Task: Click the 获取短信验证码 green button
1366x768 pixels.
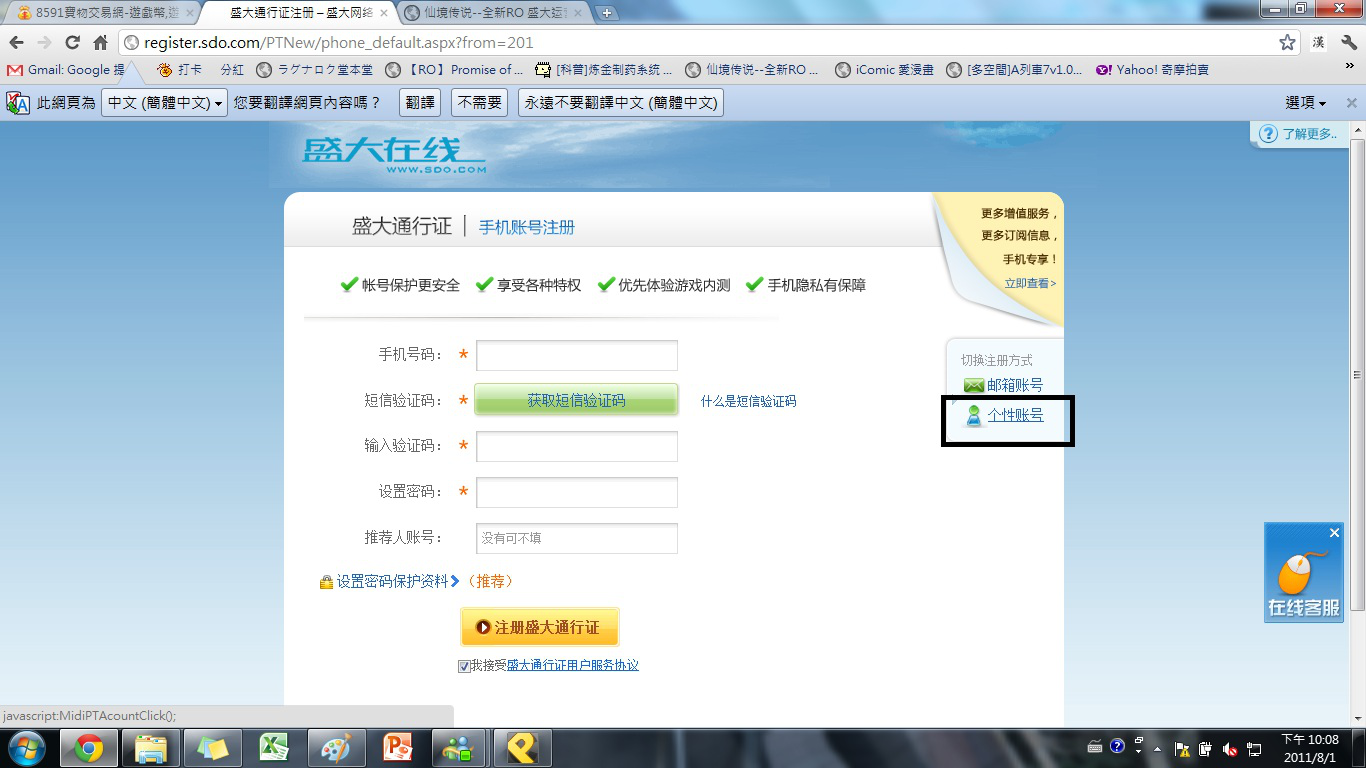Action: tap(576, 400)
